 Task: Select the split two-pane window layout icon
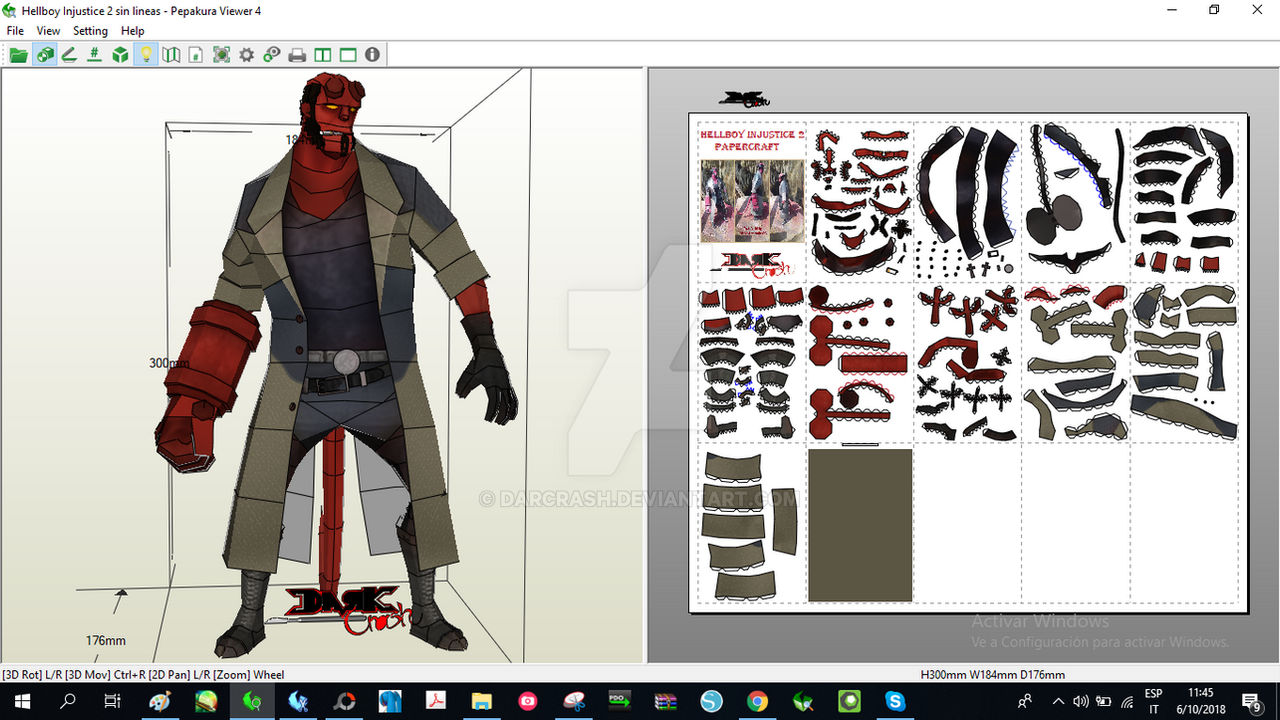coord(322,55)
